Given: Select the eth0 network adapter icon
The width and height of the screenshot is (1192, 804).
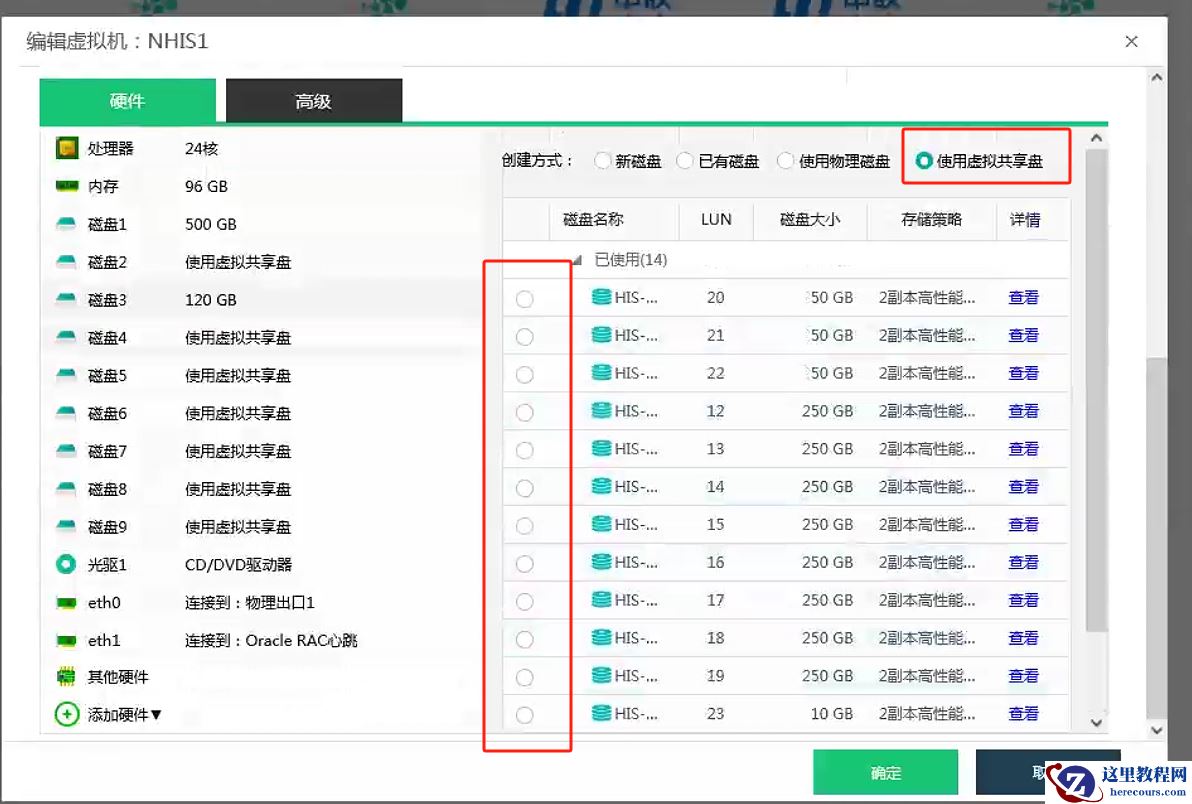Looking at the screenshot, I should click(66, 603).
